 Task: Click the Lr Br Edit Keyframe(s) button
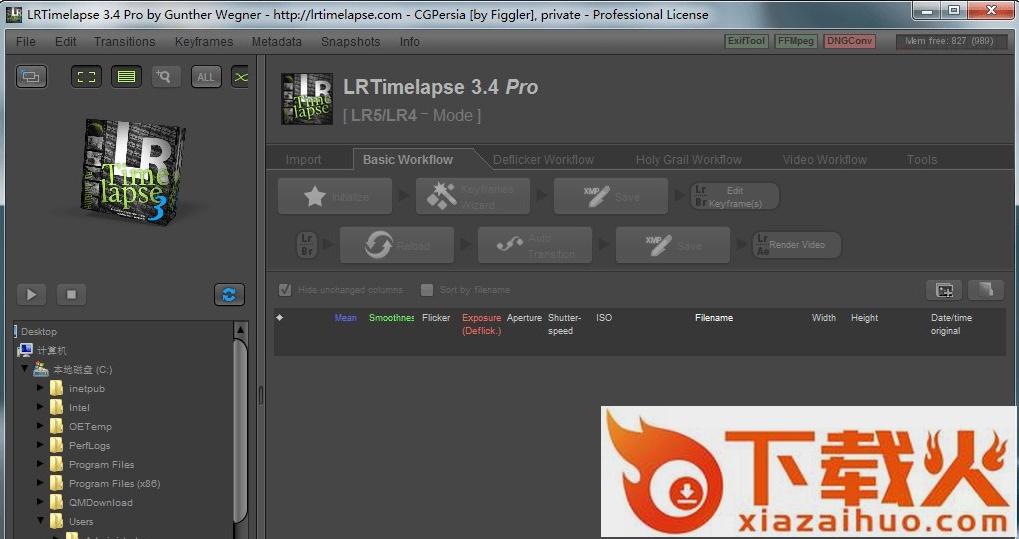click(734, 196)
